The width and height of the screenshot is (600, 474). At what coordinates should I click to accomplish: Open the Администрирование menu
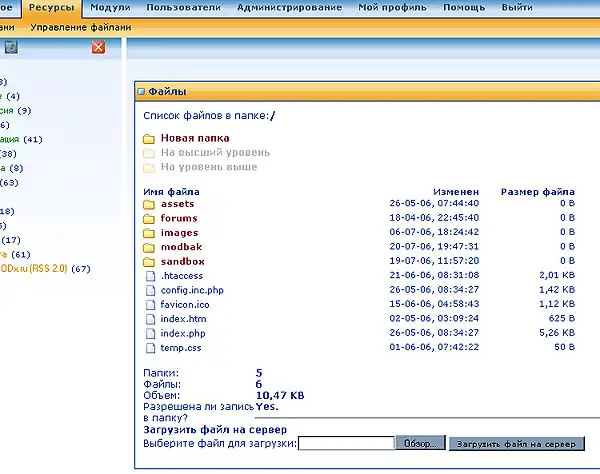click(x=288, y=8)
